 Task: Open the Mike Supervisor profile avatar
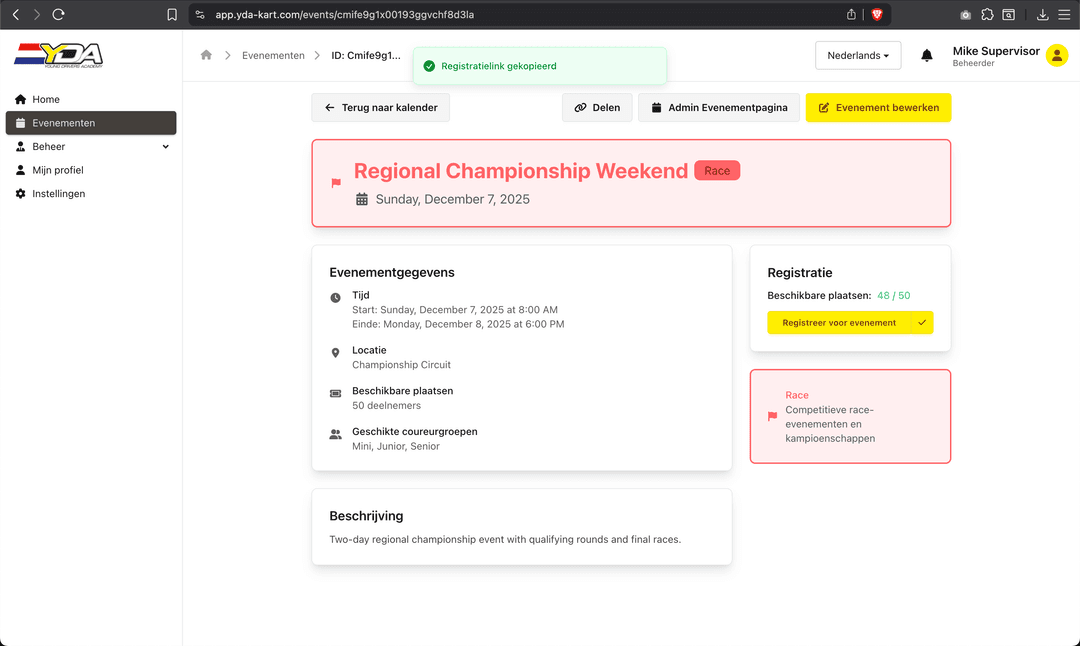coord(1057,56)
